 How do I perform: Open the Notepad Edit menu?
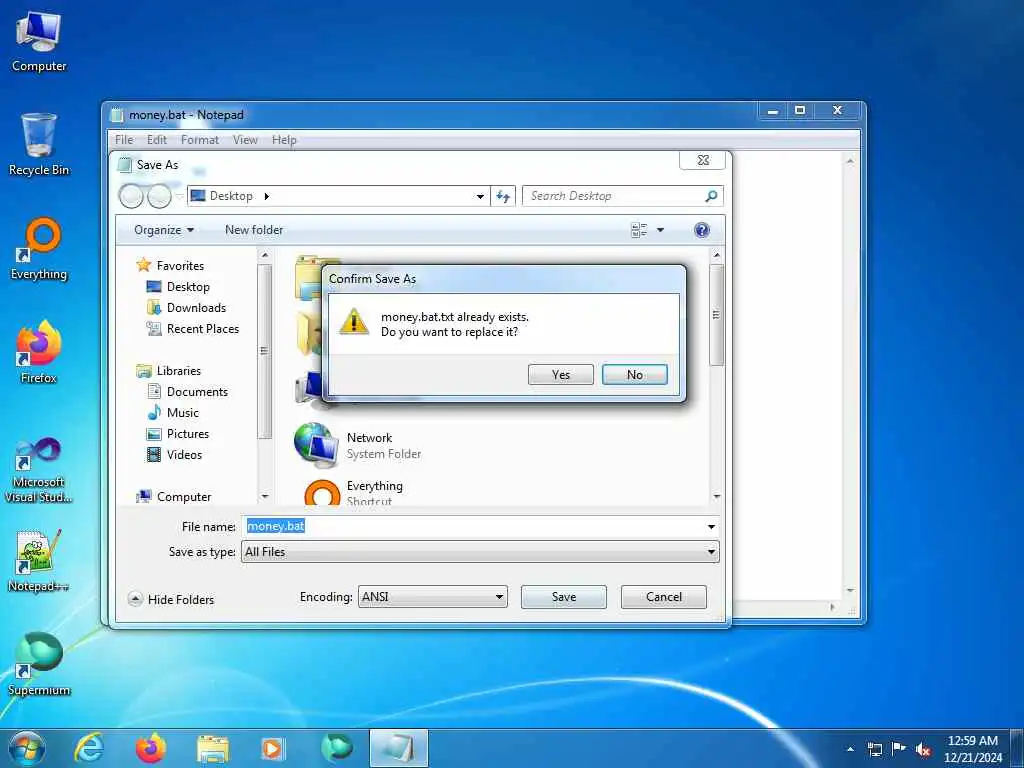(157, 140)
